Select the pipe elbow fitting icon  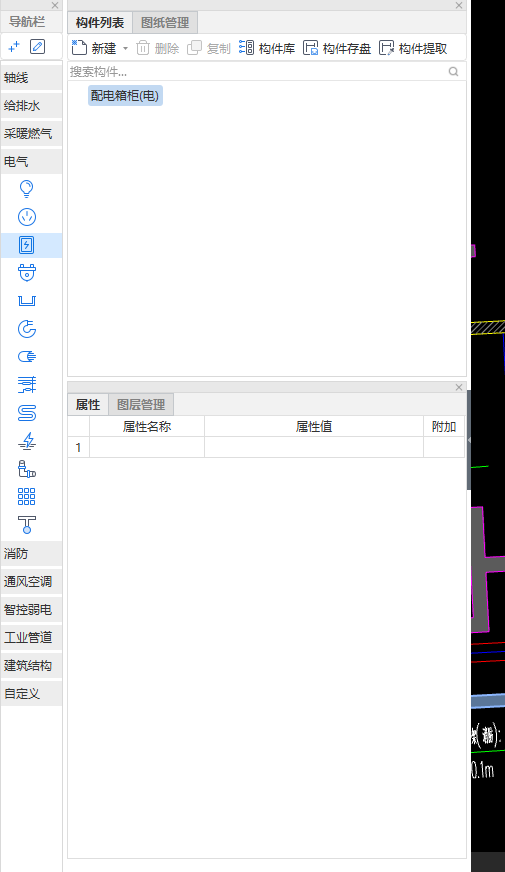click(x=27, y=469)
